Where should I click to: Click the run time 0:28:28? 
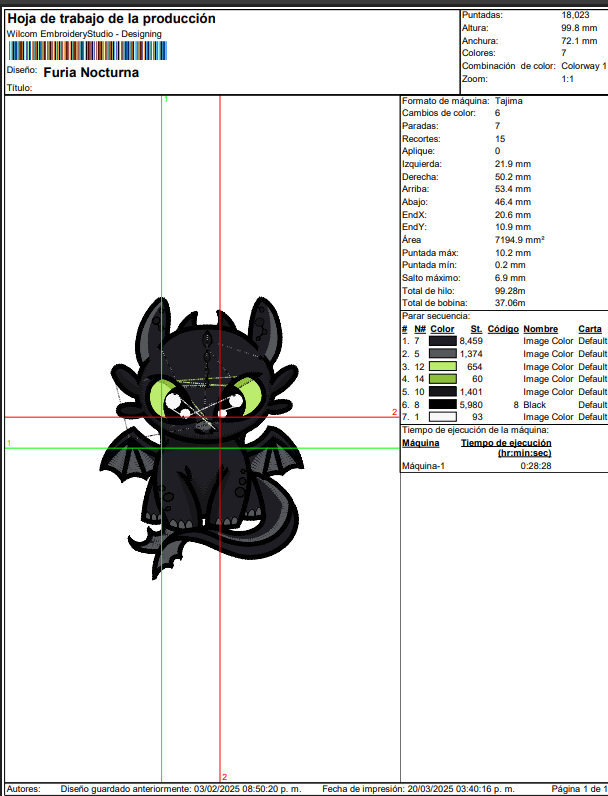[536, 466]
